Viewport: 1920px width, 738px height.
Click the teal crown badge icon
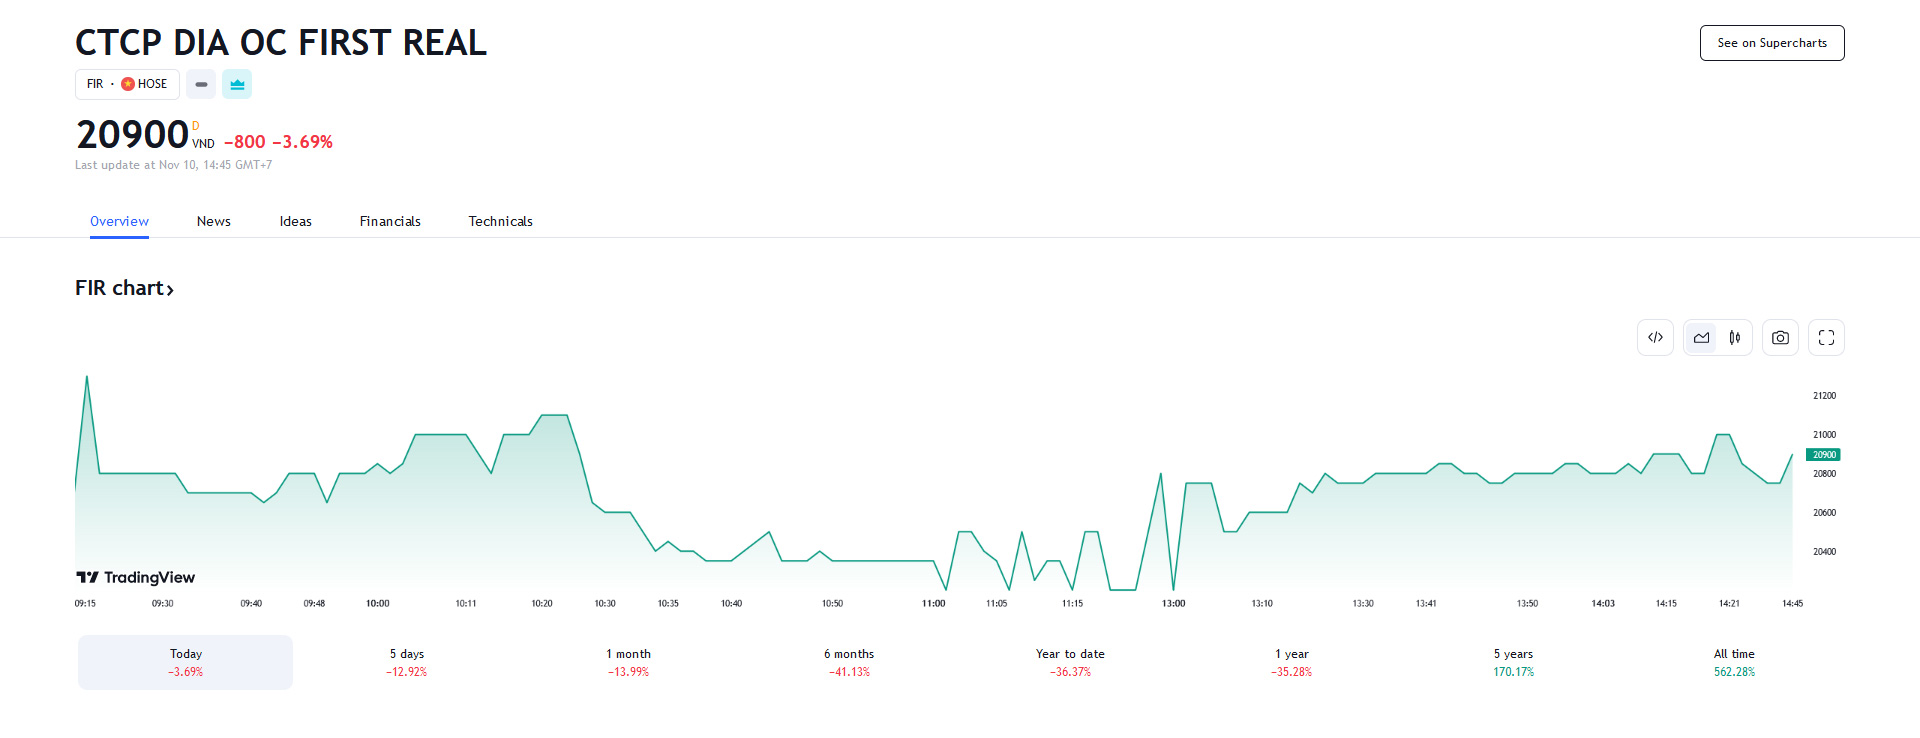pos(237,85)
